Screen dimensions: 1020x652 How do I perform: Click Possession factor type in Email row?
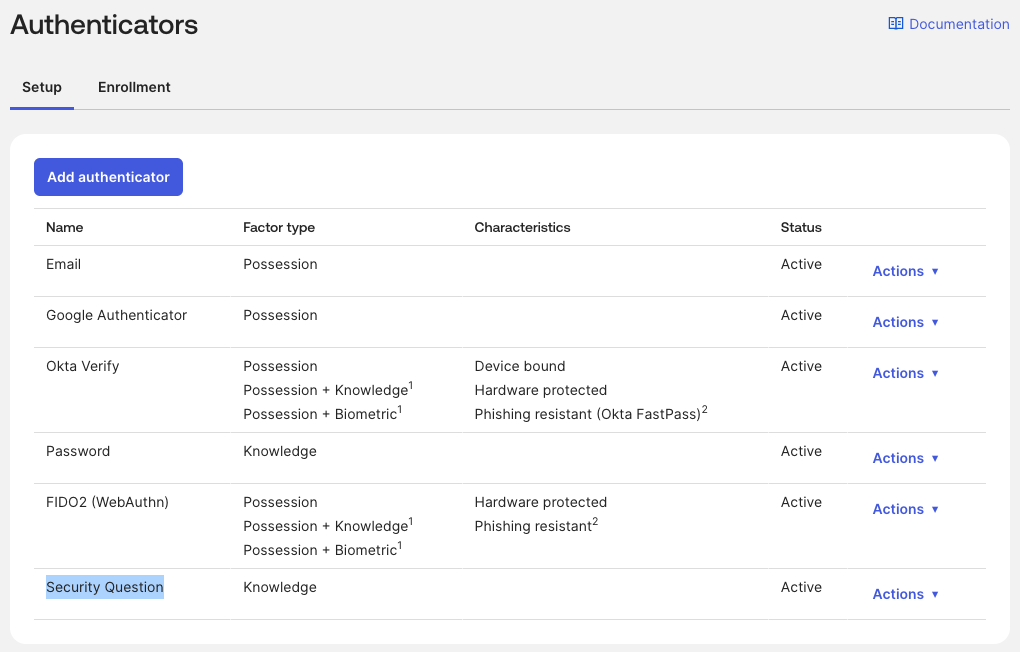(x=280, y=264)
